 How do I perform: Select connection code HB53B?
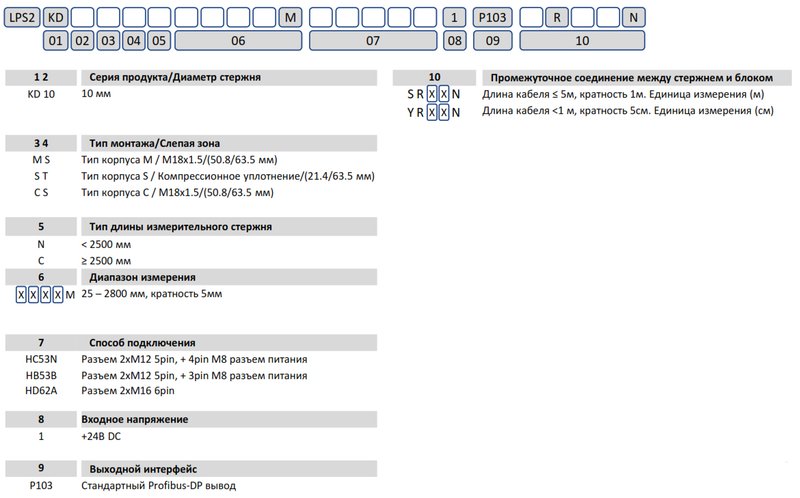[41, 376]
